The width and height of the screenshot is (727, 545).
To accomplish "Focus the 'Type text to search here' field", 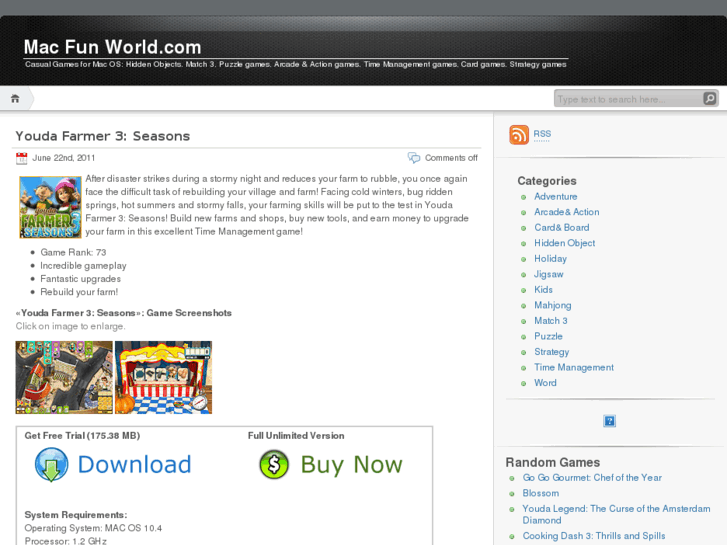I will point(629,99).
